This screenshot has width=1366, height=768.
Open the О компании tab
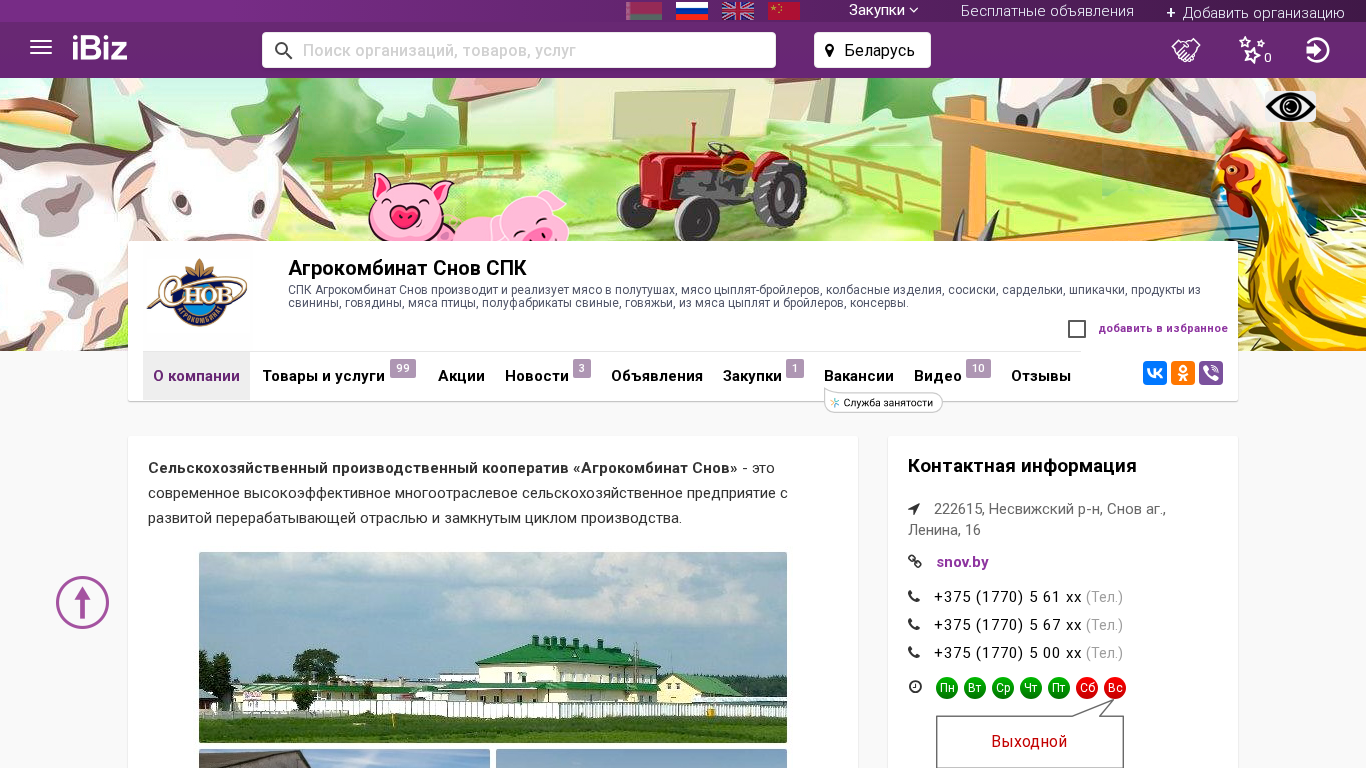pyautogui.click(x=196, y=376)
